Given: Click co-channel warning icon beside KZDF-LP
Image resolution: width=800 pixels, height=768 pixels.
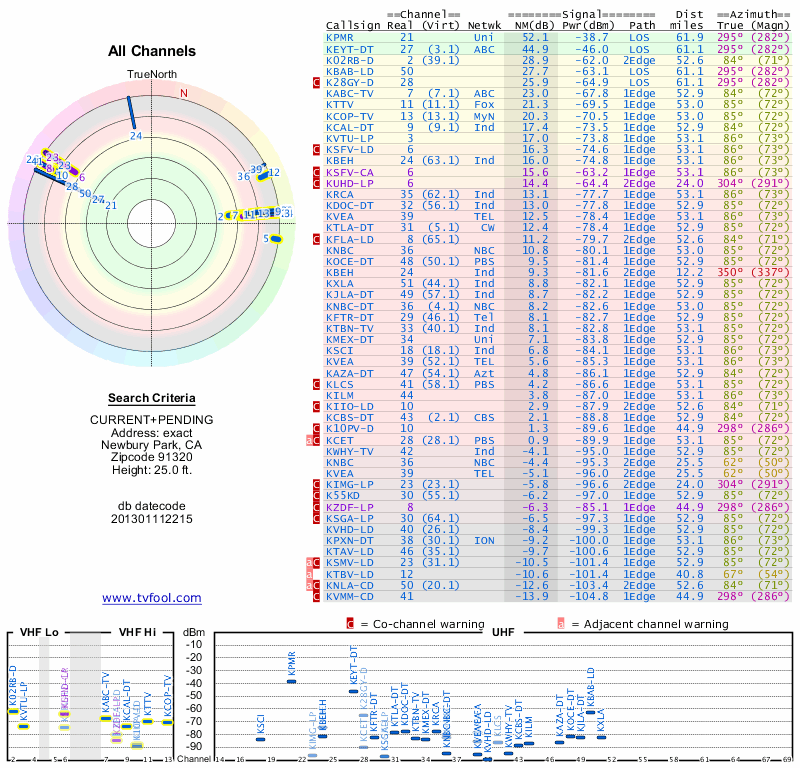Looking at the screenshot, I should (x=316, y=507).
